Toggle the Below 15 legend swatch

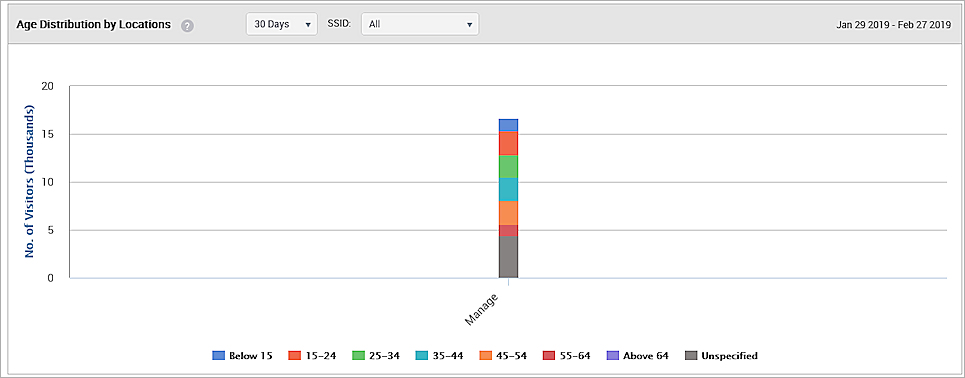pyautogui.click(x=219, y=356)
